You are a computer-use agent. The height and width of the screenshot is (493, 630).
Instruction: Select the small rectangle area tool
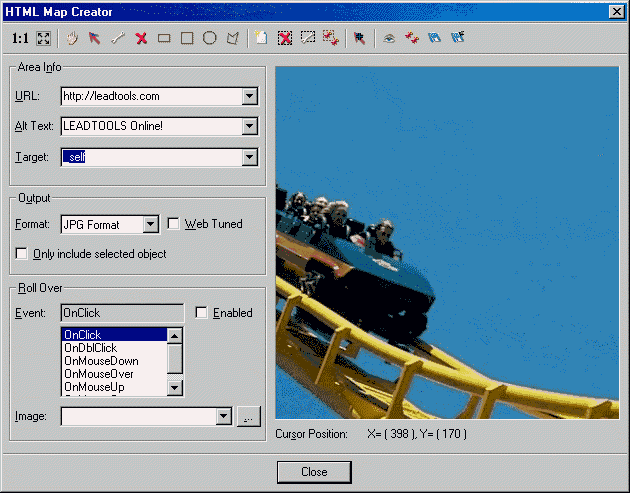coord(164,39)
